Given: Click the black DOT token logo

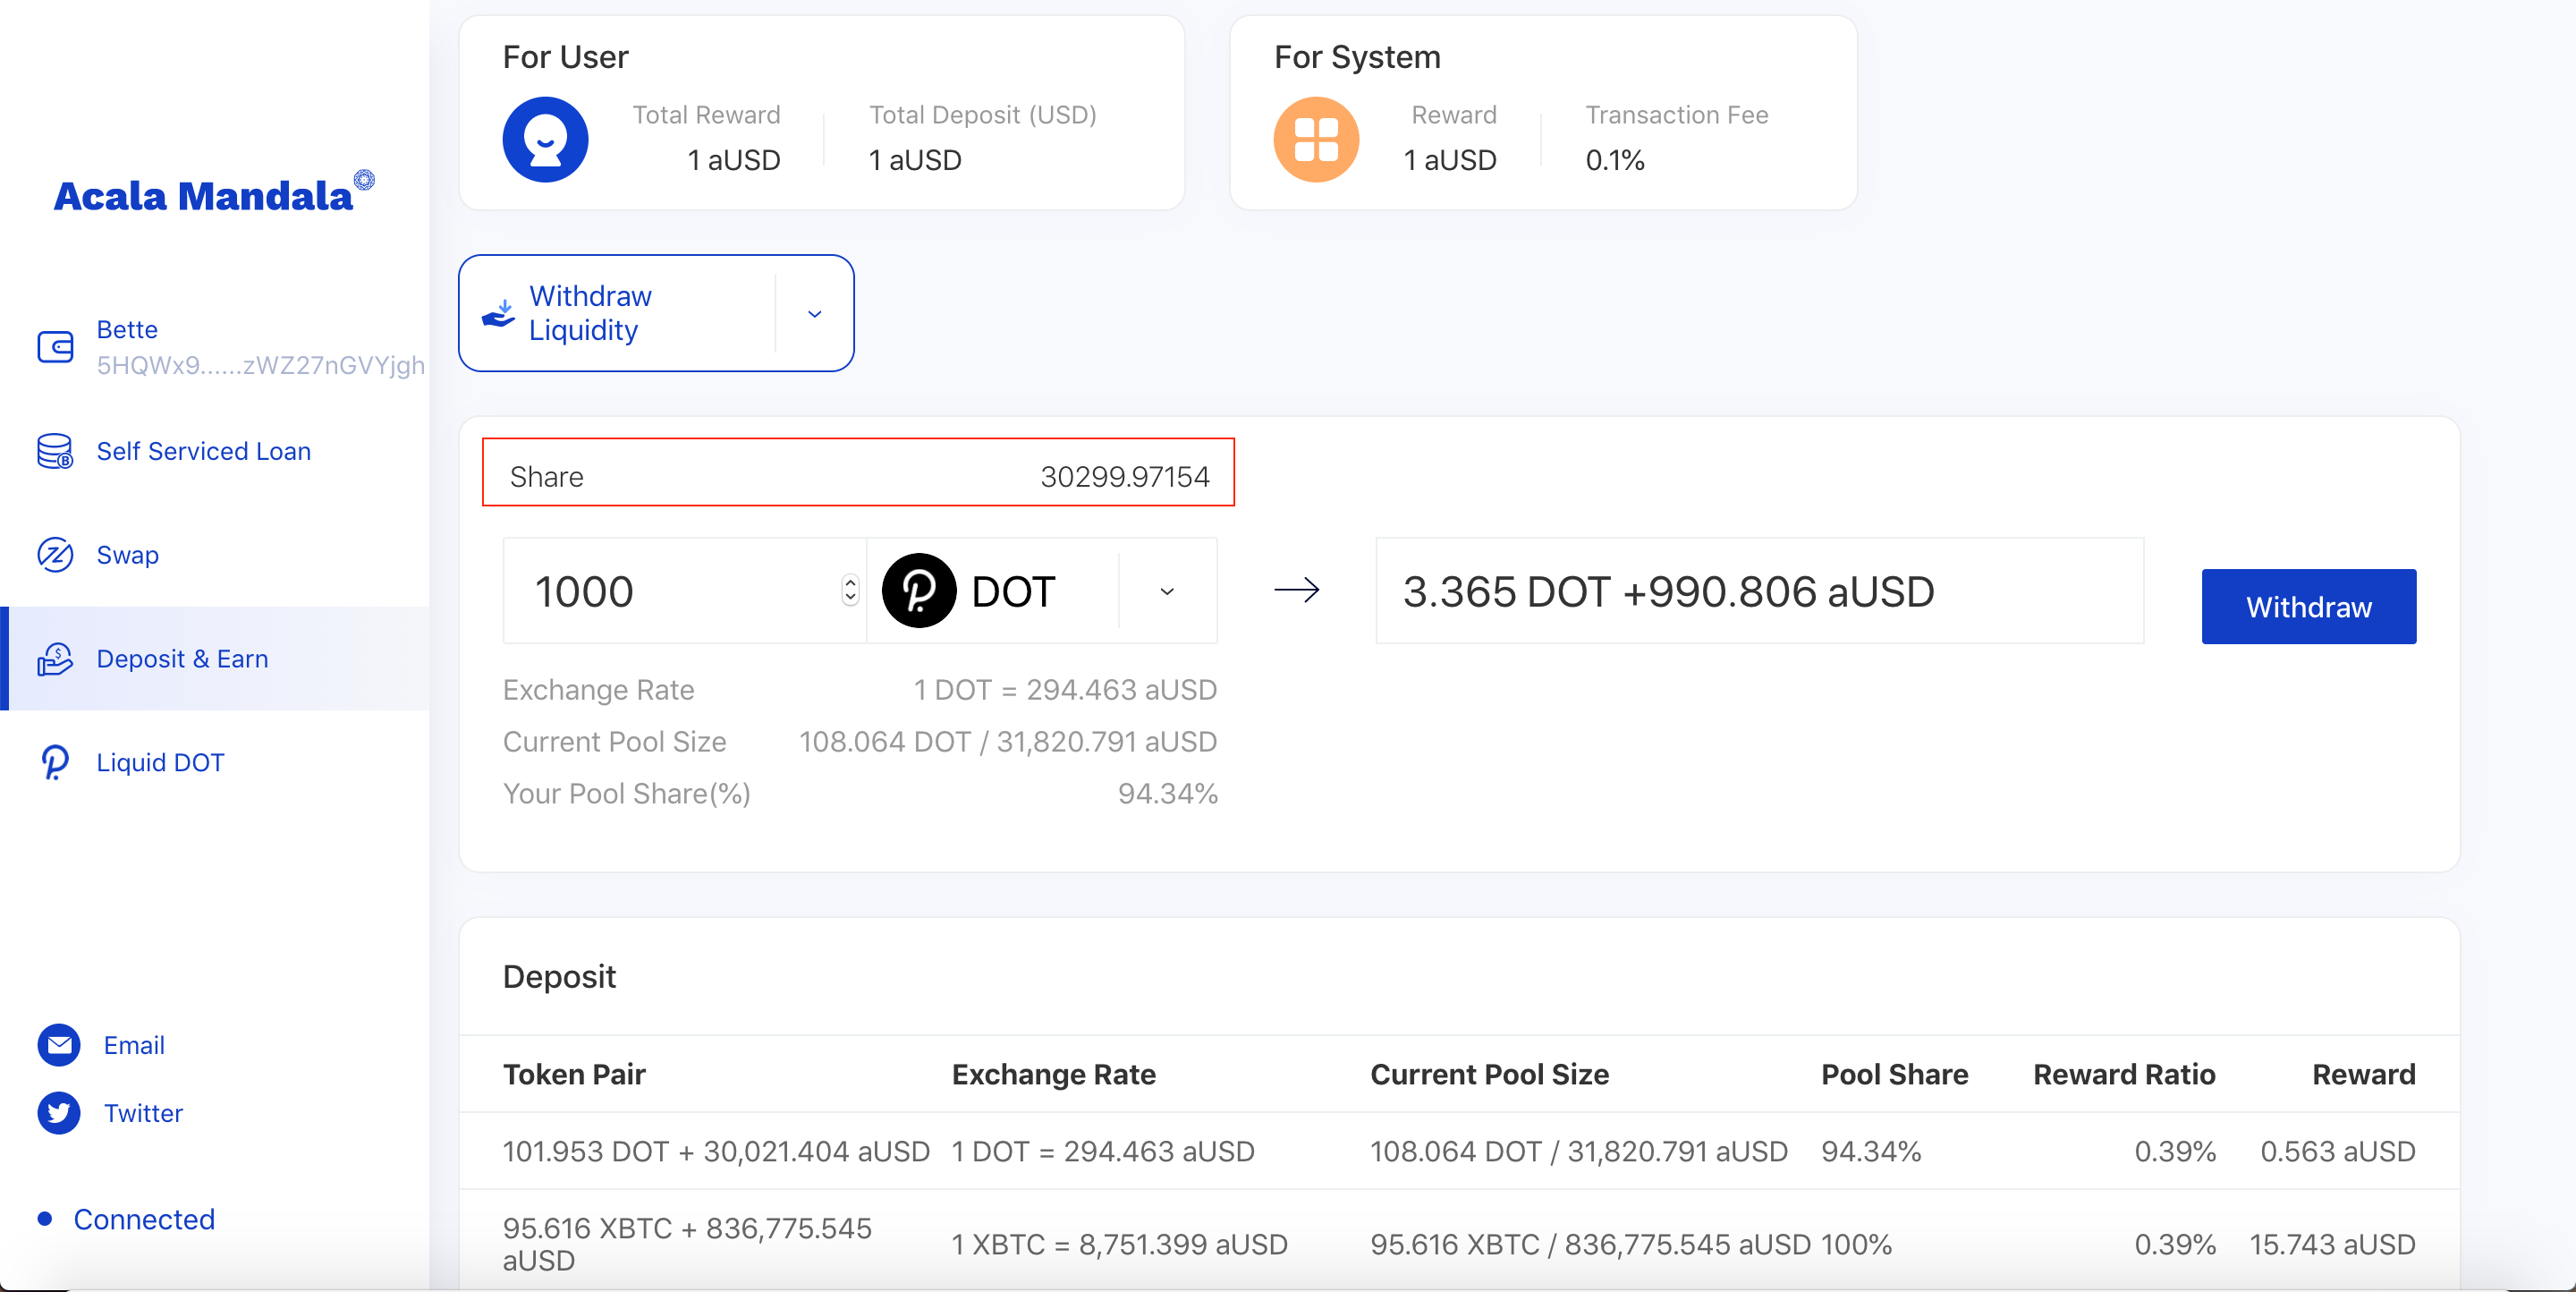Looking at the screenshot, I should coord(919,591).
